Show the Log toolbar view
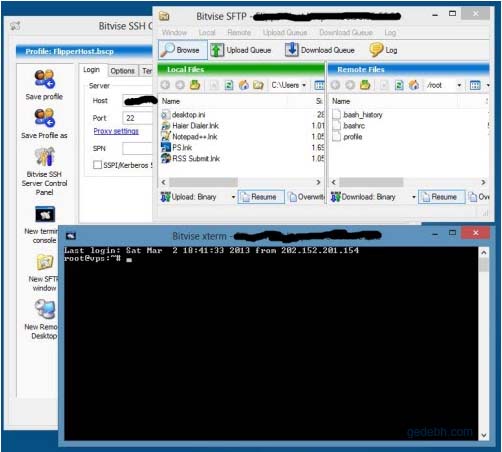Viewport: 502px width, 452px height. (x=383, y=50)
